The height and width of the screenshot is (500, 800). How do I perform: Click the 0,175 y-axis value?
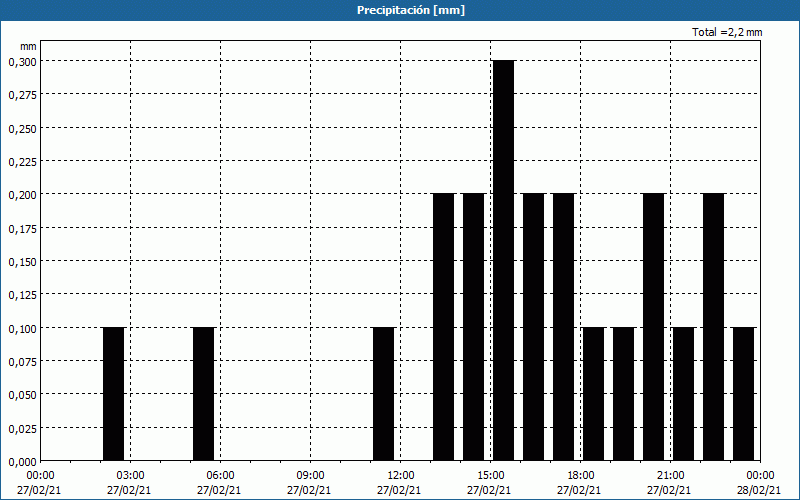point(23,228)
